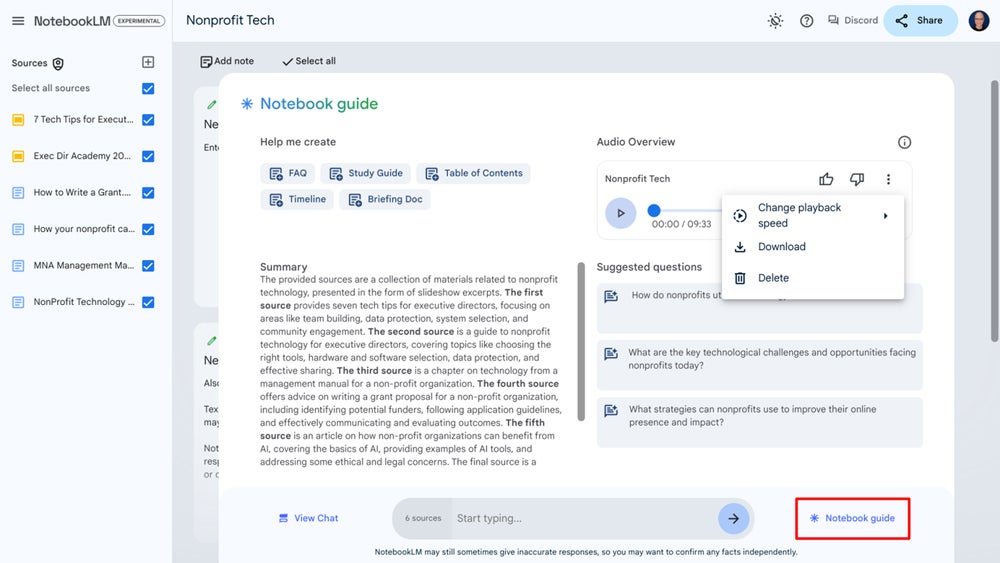Open the audio three-dot options menu
This screenshot has width=1000, height=563.
[x=888, y=179]
